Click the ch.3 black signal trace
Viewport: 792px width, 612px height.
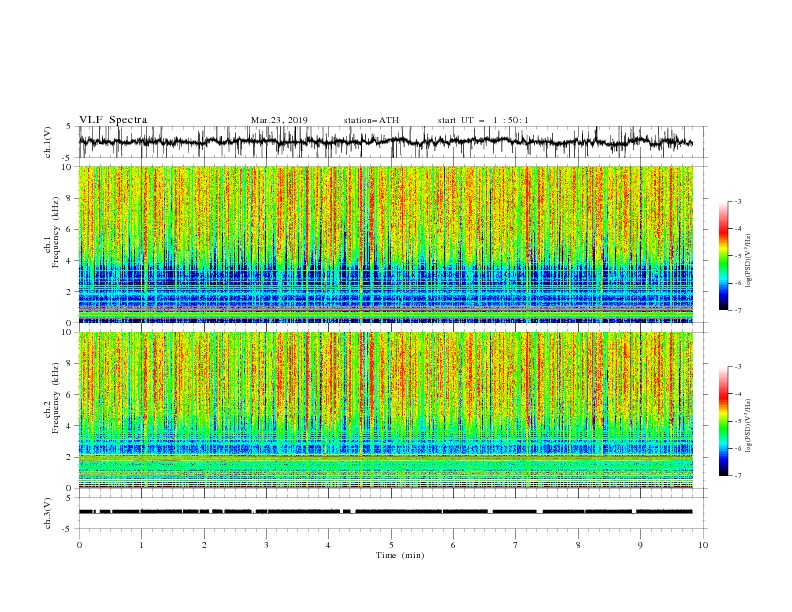click(385, 512)
